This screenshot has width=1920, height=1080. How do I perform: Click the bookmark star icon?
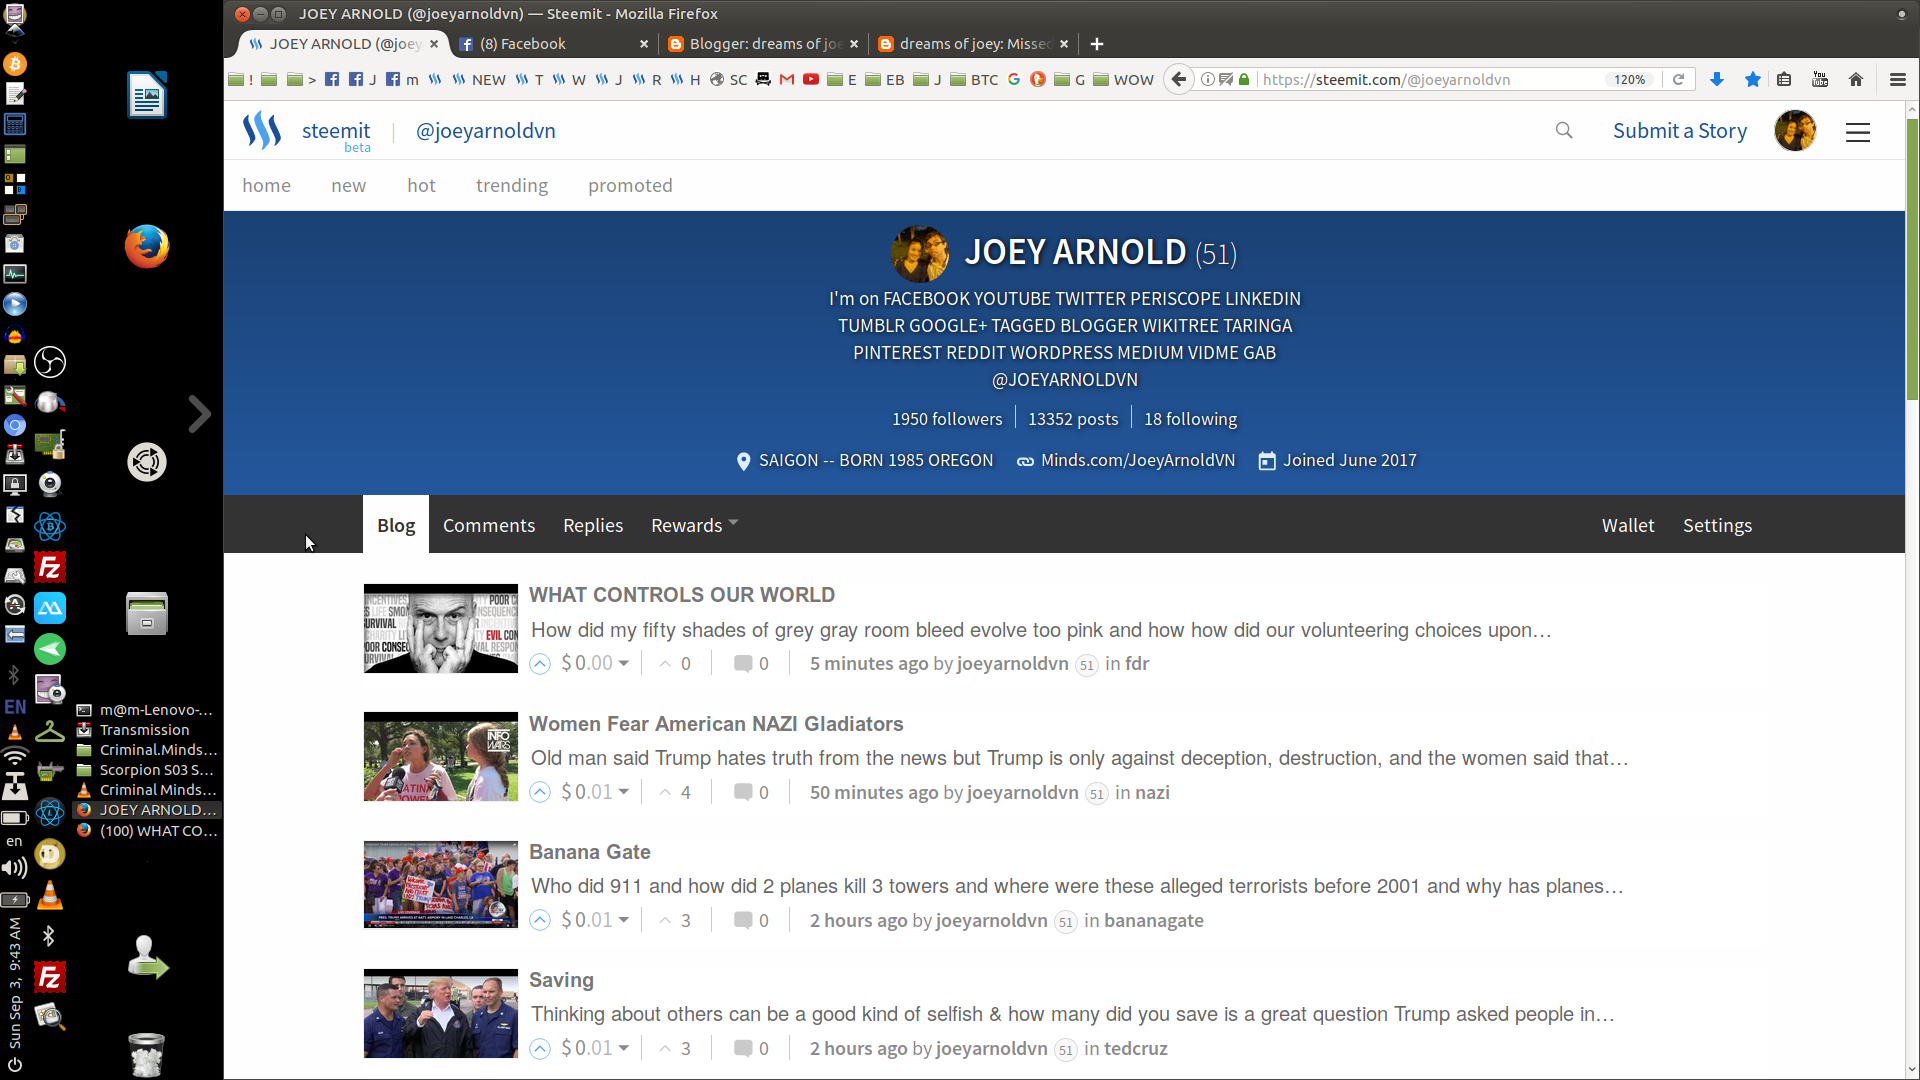pos(1752,79)
